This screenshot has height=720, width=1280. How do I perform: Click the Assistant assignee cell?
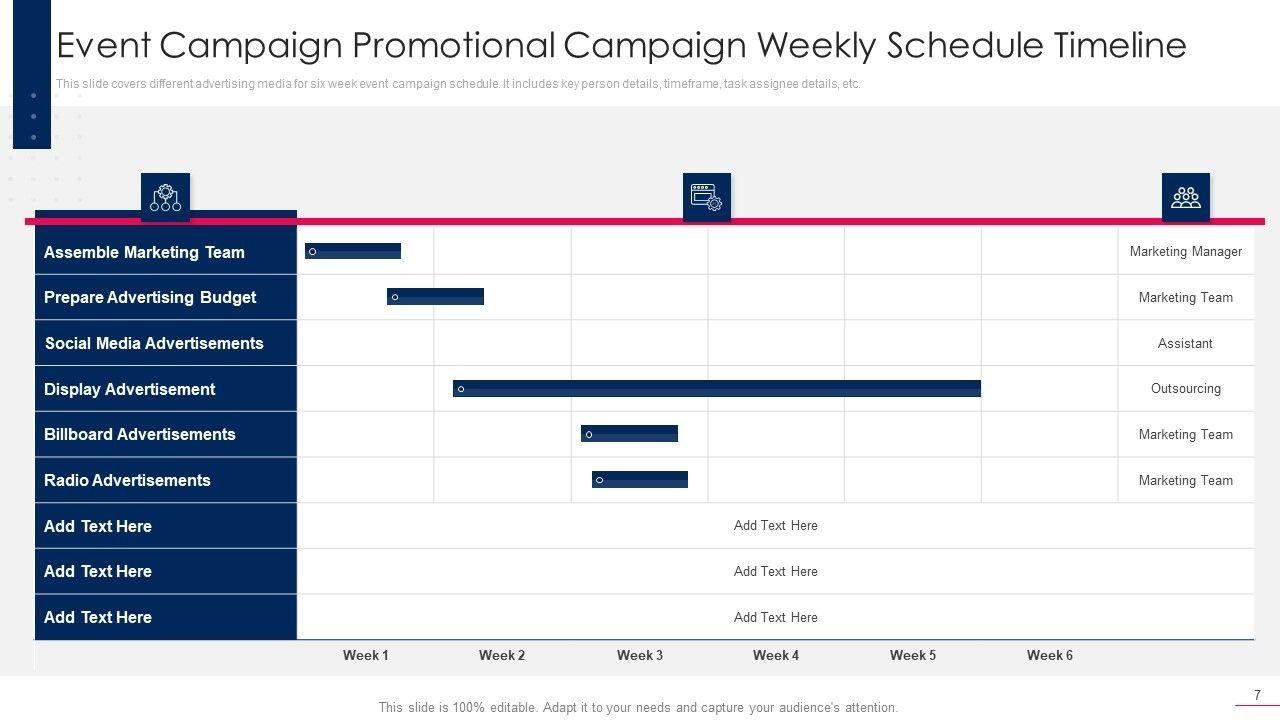click(1185, 343)
